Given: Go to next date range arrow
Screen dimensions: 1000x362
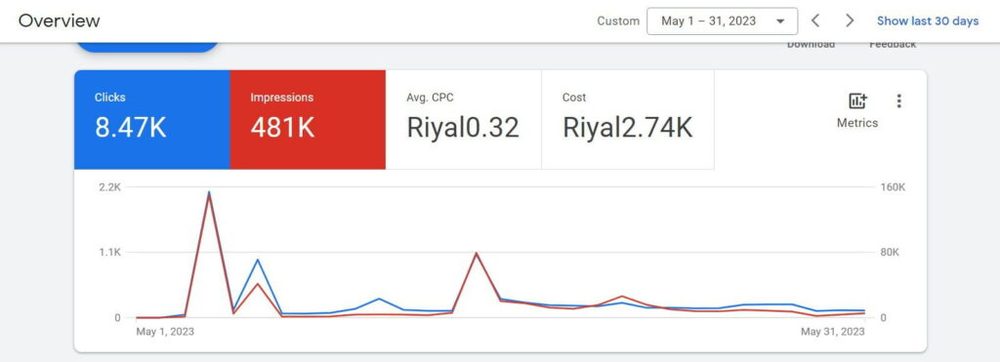Looking at the screenshot, I should [849, 20].
